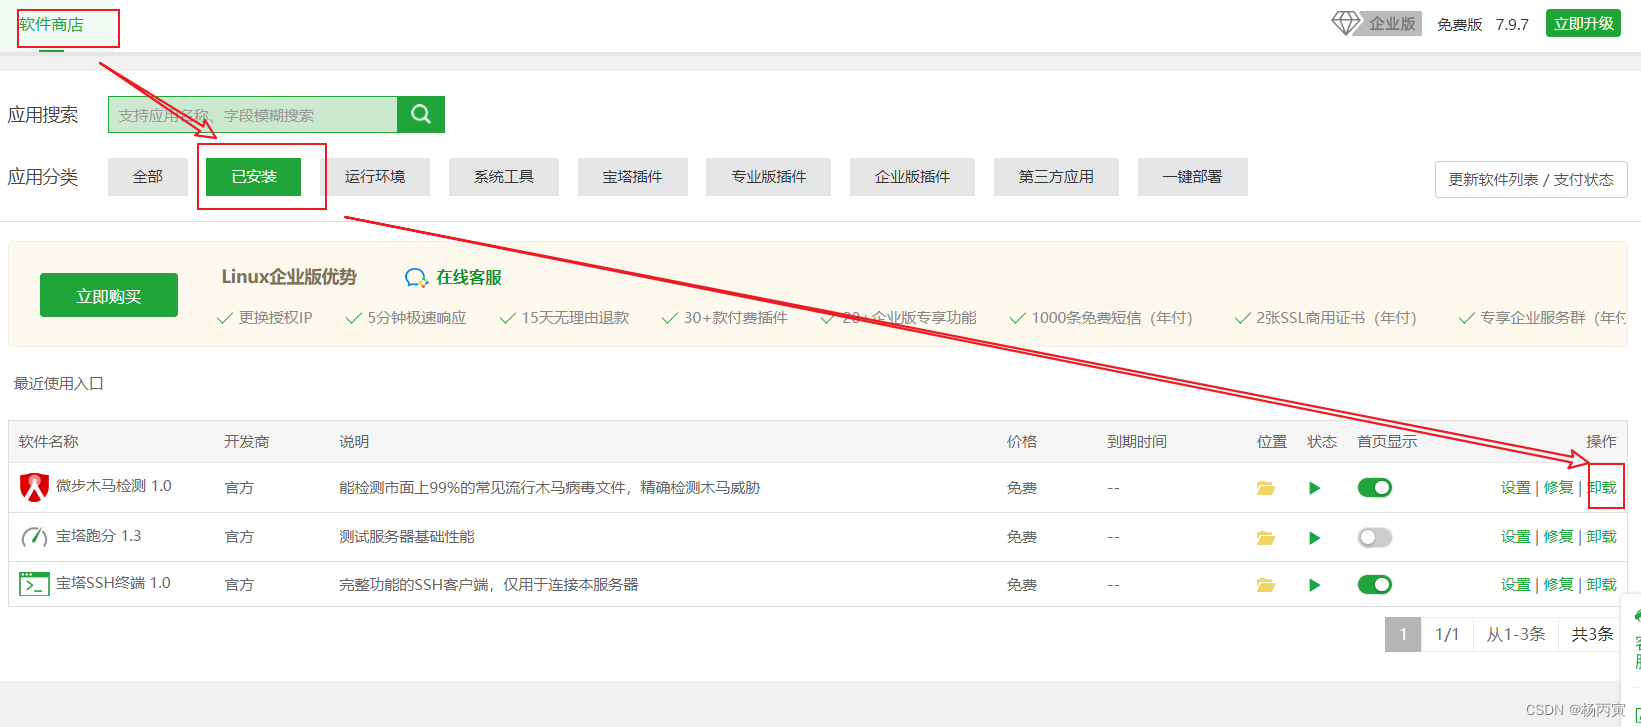Open folder location for 宝塔跑分
This screenshot has height=727, width=1641.
point(1266,538)
